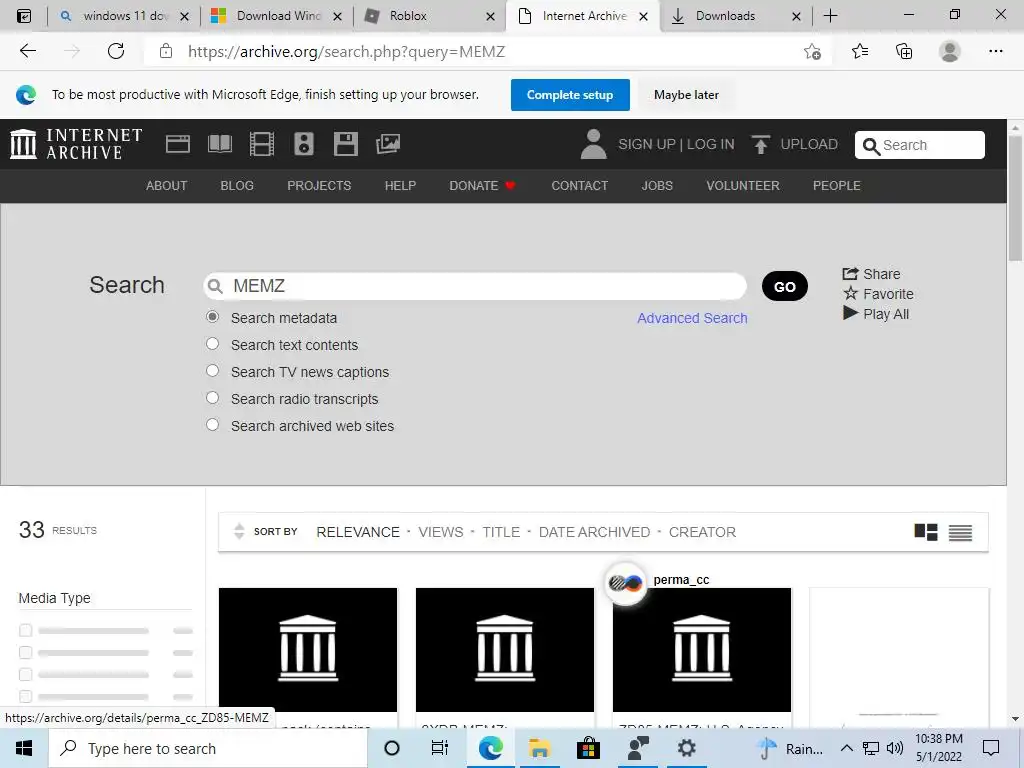Screen dimensions: 1024x768
Task: Open the HELP menu item
Action: tap(400, 185)
